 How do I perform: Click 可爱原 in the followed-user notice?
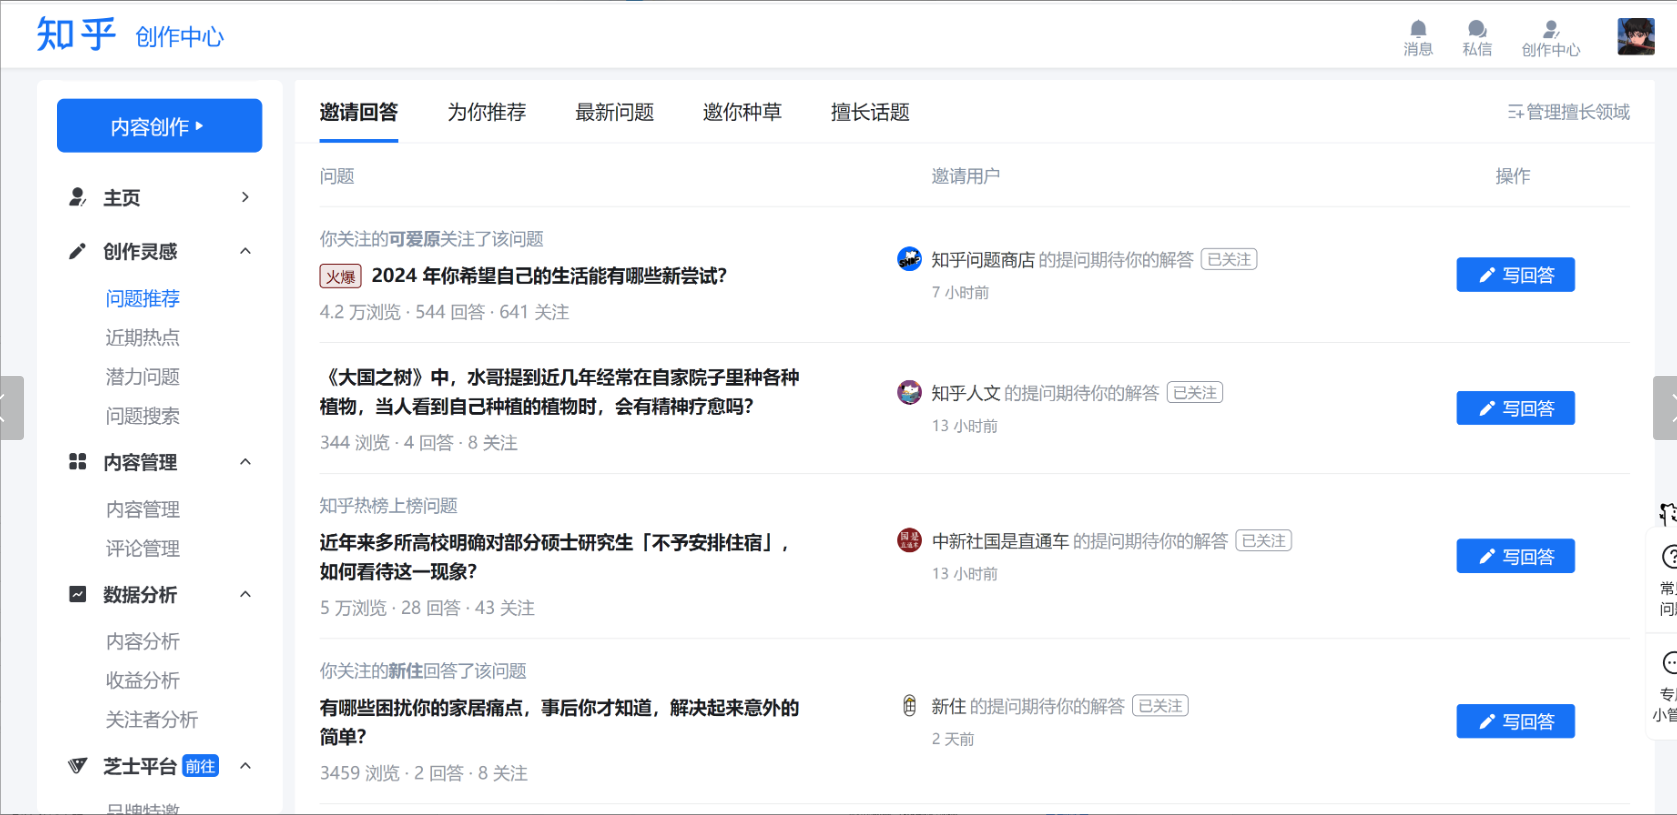coord(414,239)
